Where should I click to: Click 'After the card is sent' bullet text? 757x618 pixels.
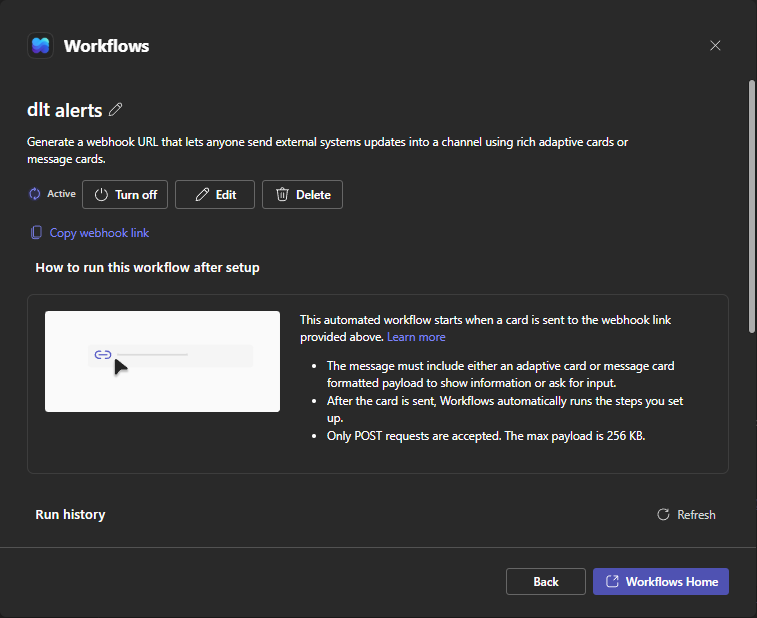point(505,409)
